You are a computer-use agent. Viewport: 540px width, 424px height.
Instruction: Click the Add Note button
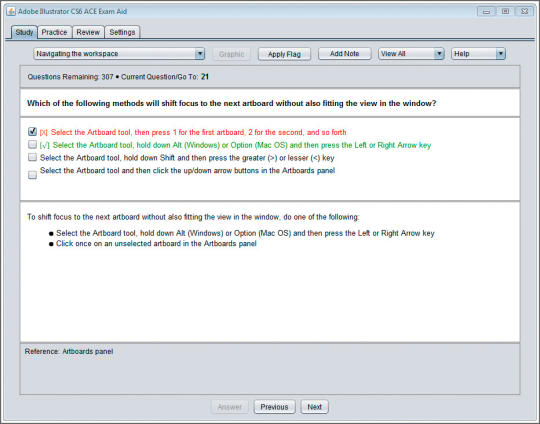pos(344,54)
